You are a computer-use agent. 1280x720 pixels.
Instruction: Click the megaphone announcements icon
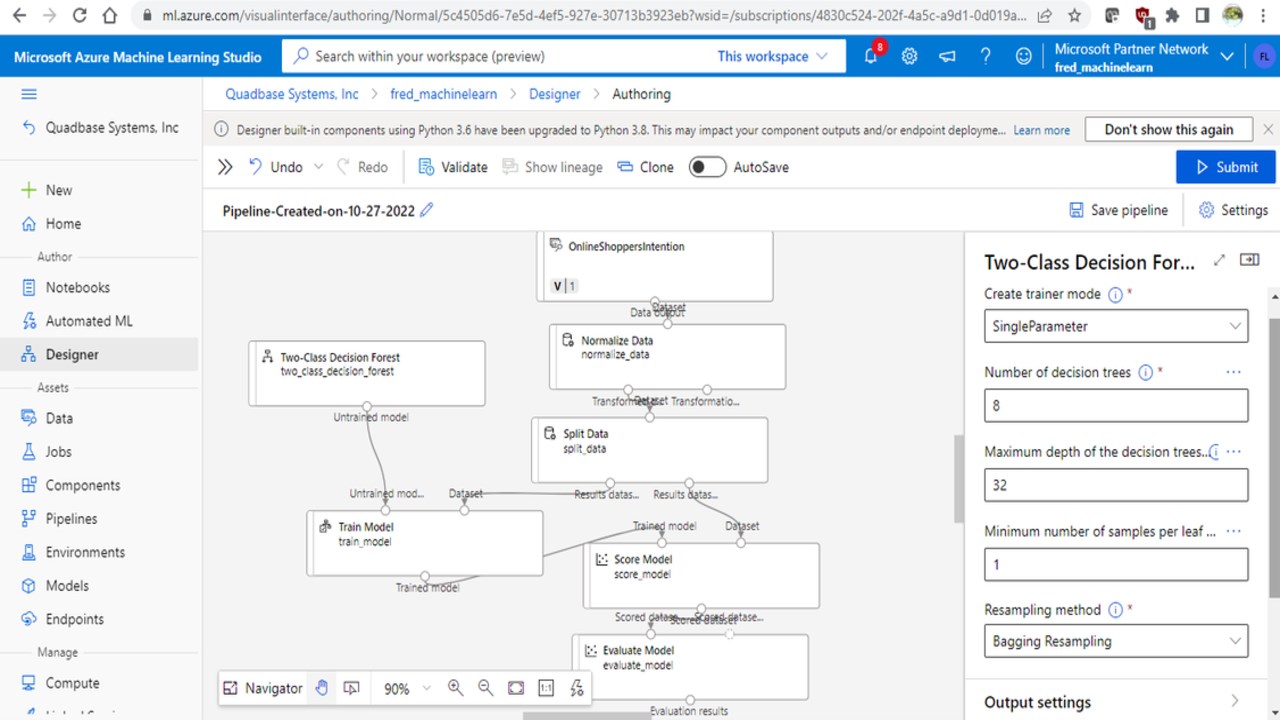[947, 56]
